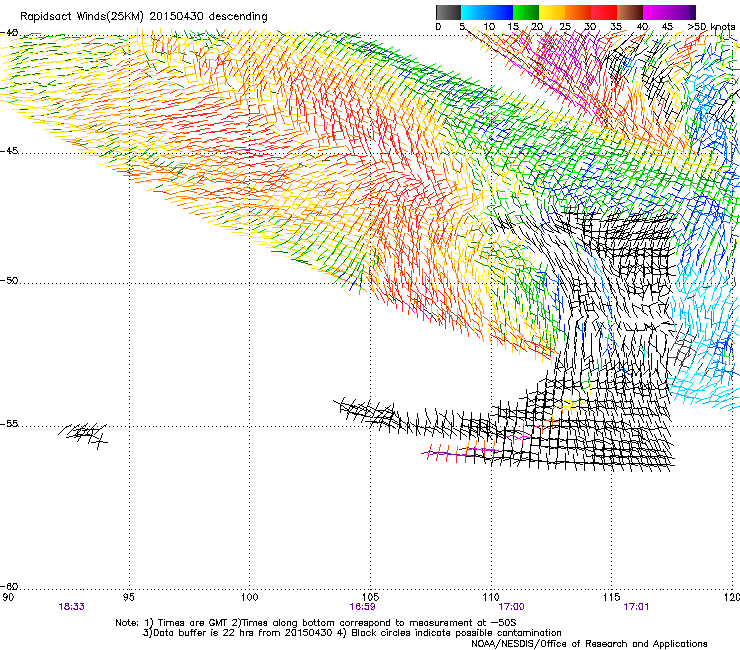This screenshot has height=650, width=740.
Task: Select the purple '16:59' time stamp
Action: (x=362, y=607)
